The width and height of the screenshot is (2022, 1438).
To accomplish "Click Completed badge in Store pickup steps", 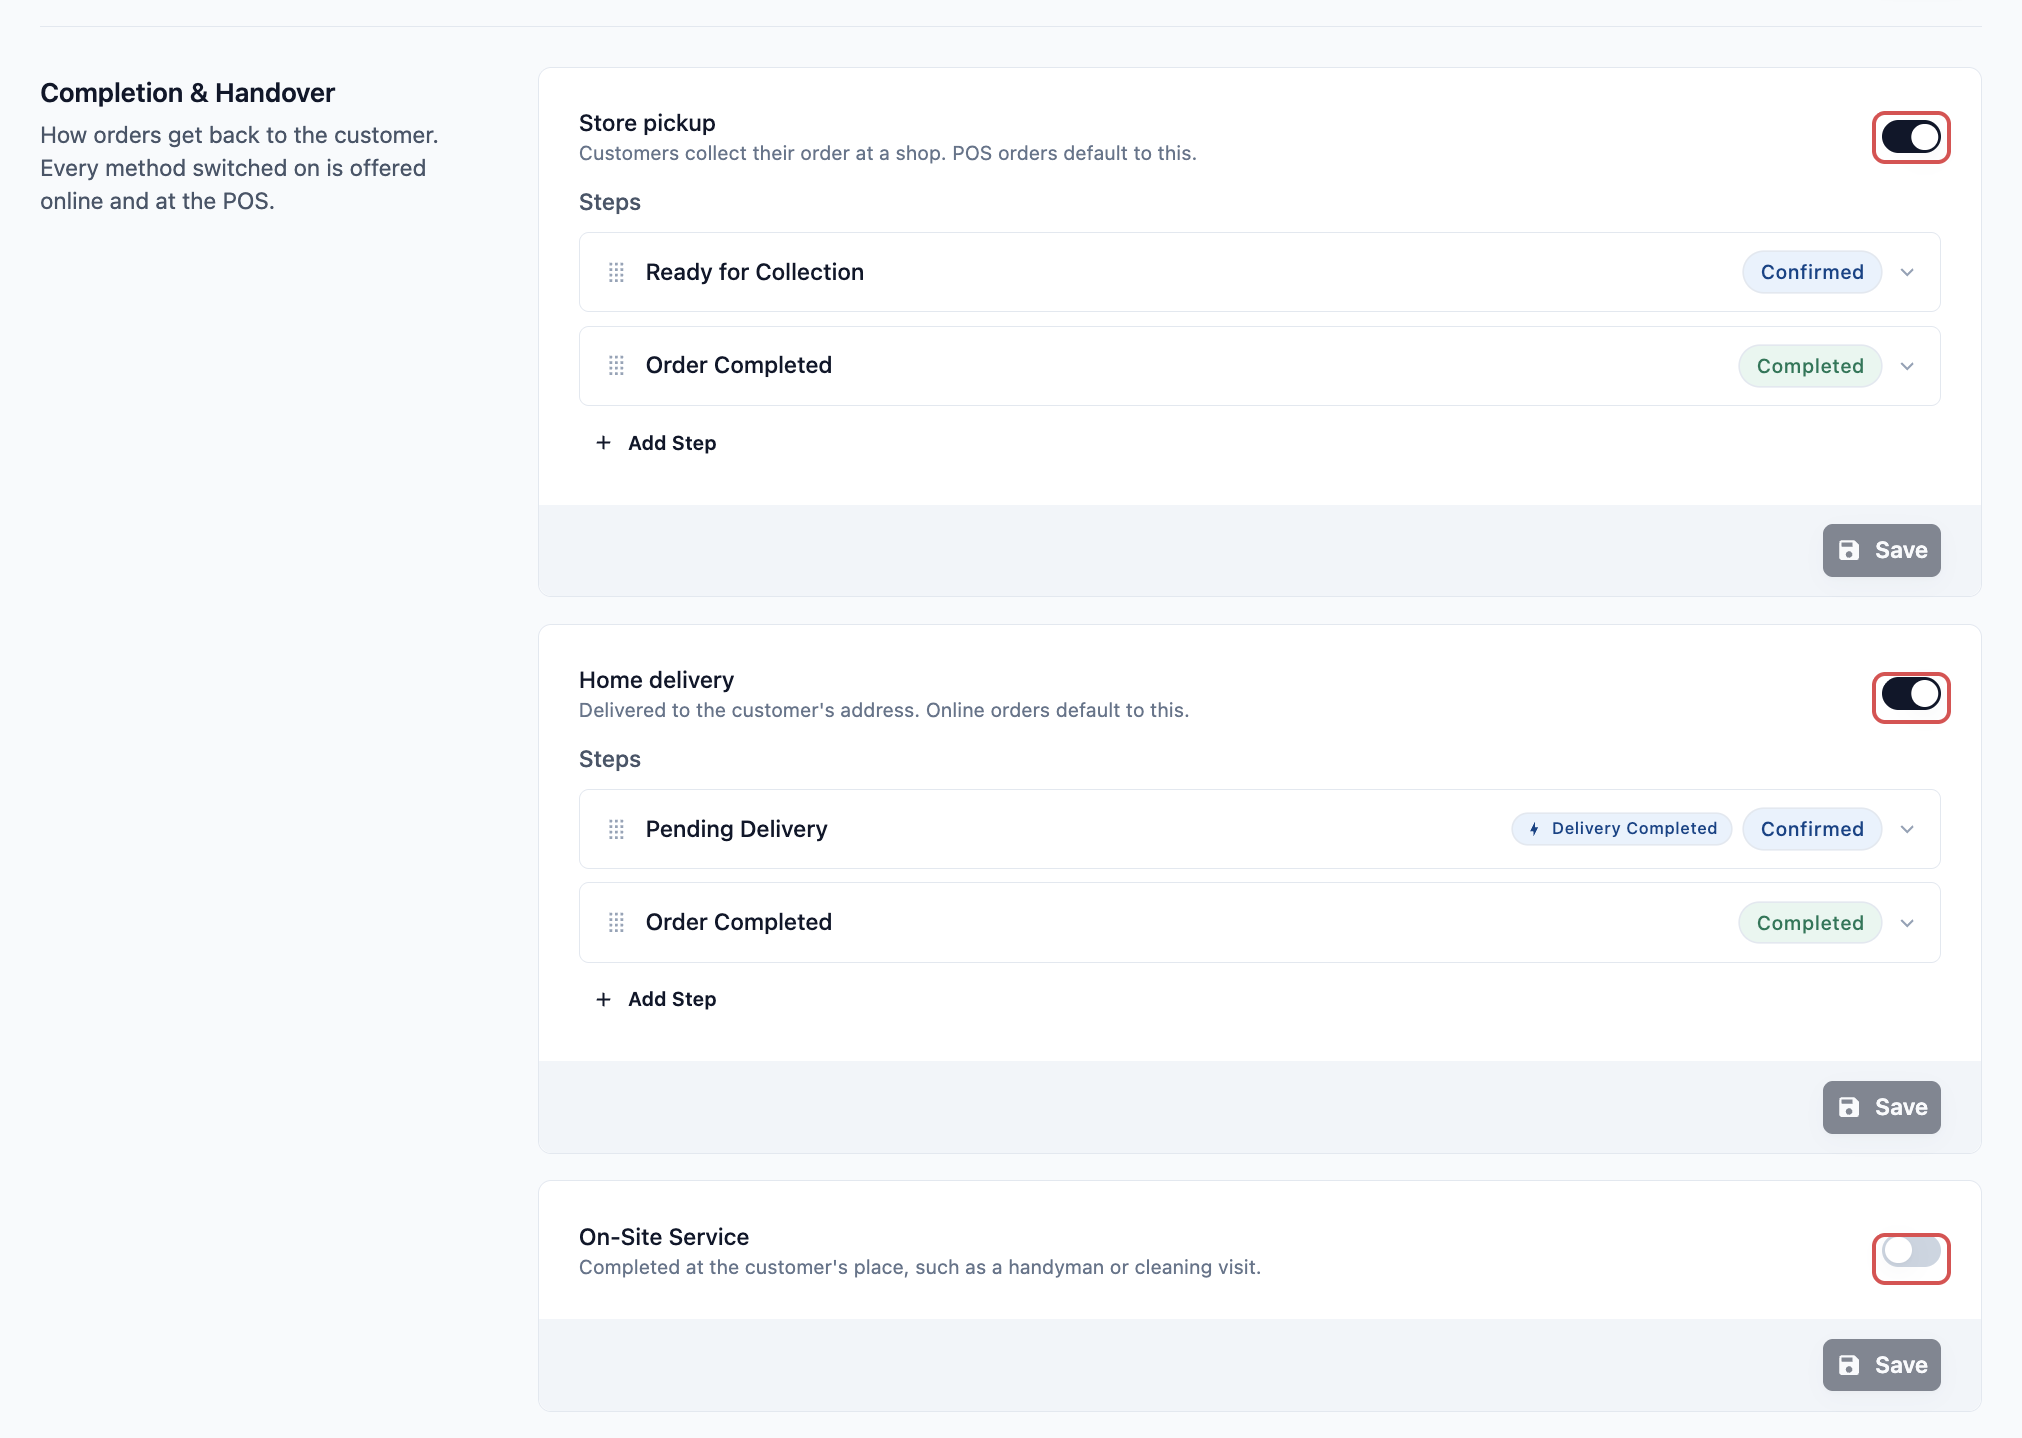I will (1810, 366).
